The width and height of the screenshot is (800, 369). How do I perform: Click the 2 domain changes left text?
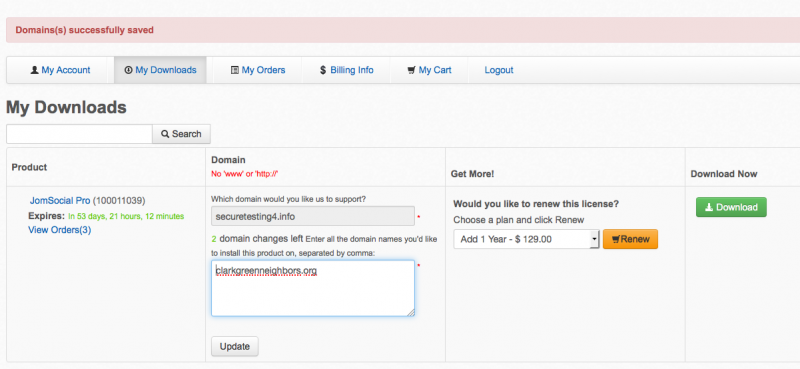pos(257,238)
